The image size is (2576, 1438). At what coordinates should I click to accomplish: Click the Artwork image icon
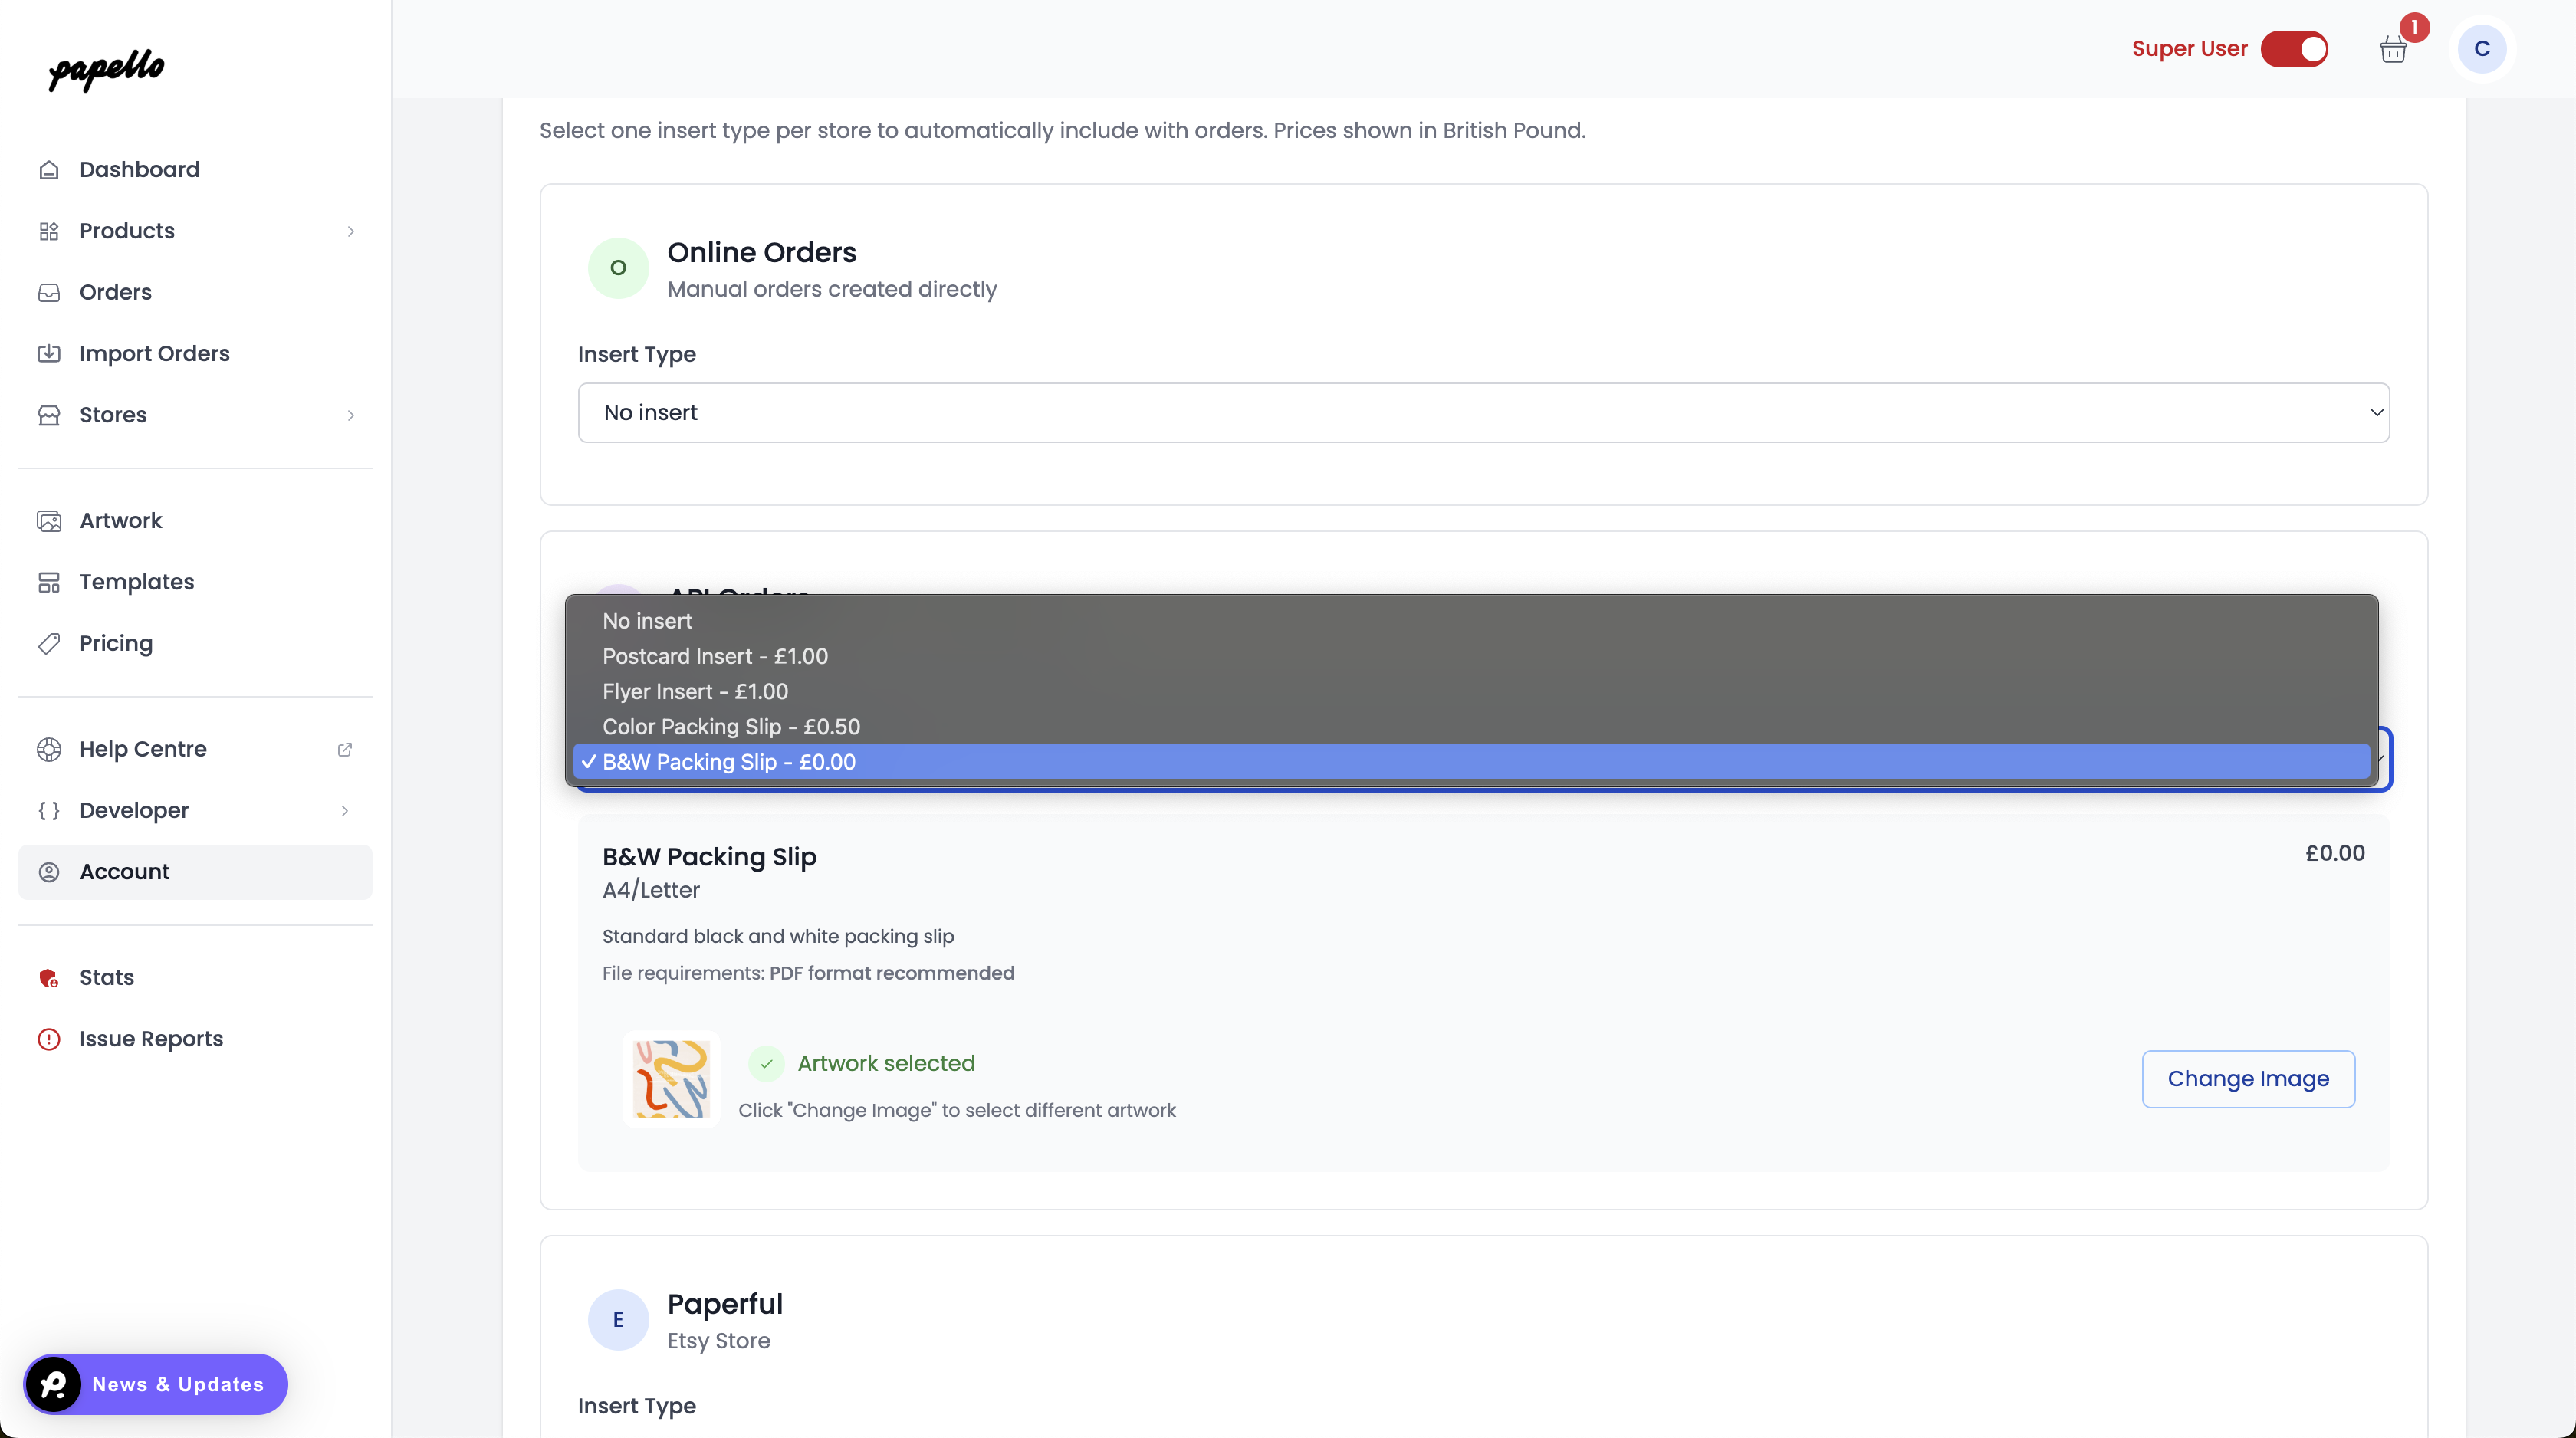tap(49, 521)
